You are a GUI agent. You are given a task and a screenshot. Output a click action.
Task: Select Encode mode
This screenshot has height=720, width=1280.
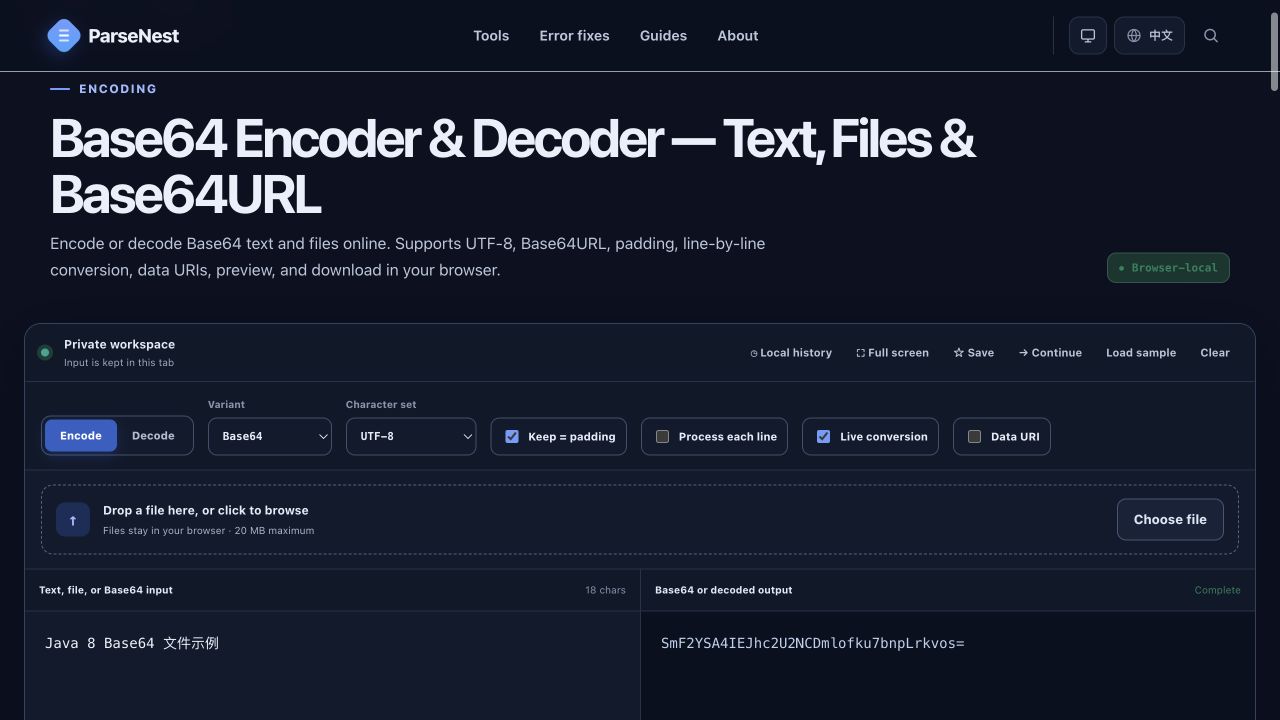[81, 436]
